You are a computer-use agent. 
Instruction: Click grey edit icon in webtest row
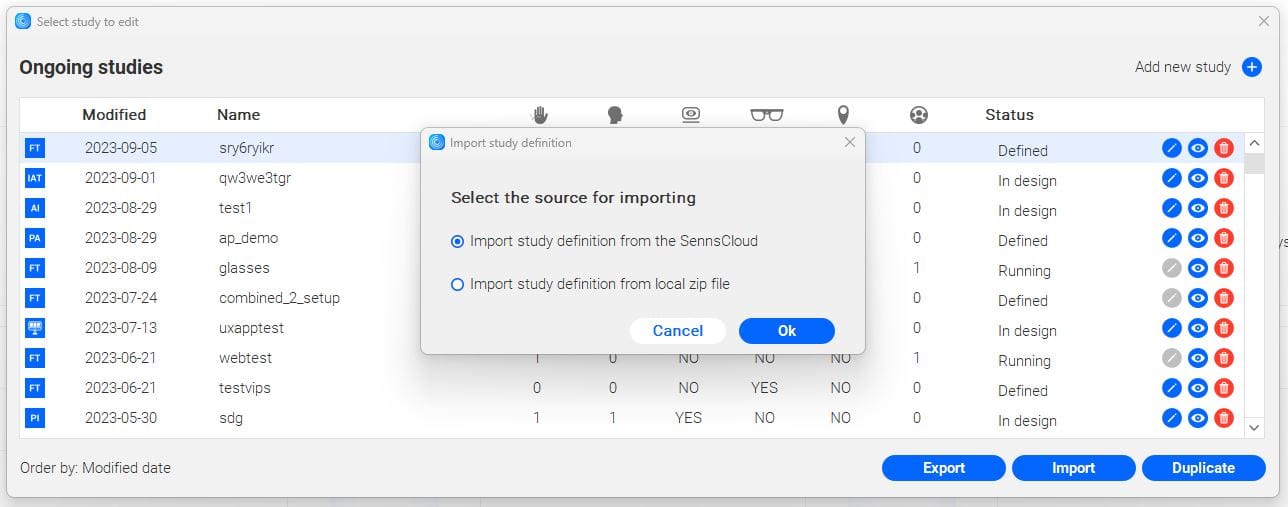click(x=1172, y=358)
